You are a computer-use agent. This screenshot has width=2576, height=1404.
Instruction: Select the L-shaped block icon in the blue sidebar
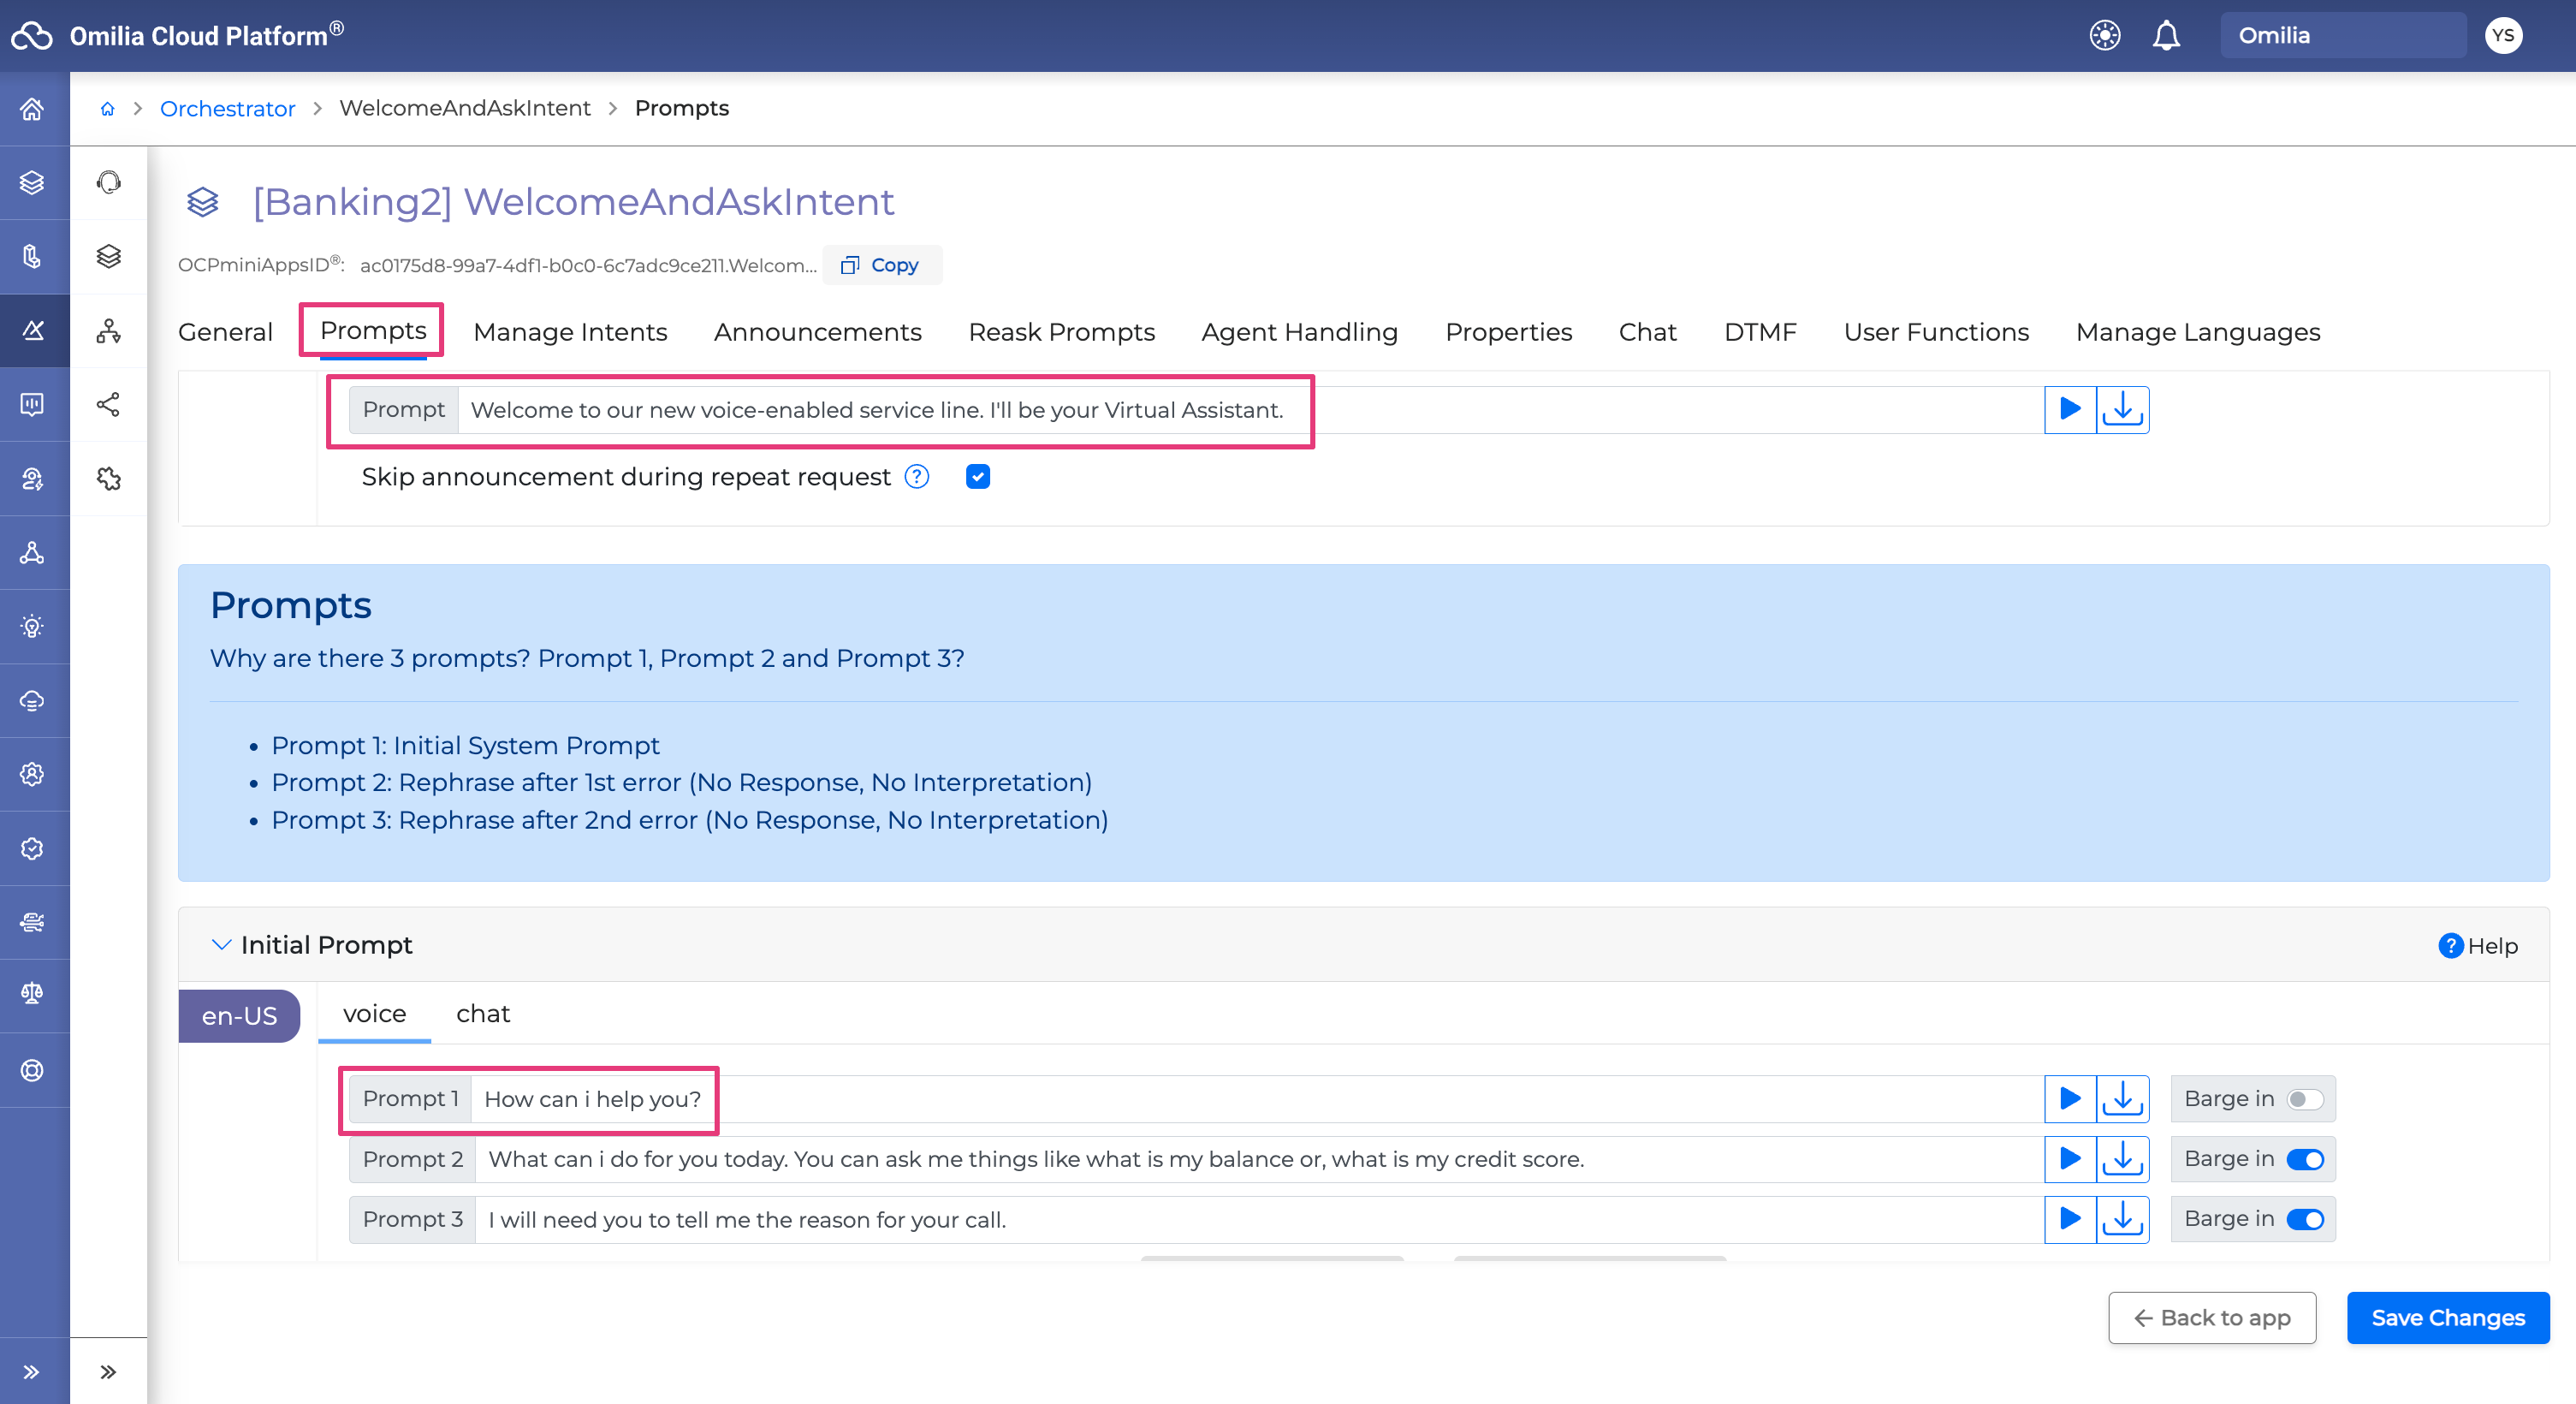pyautogui.click(x=33, y=257)
